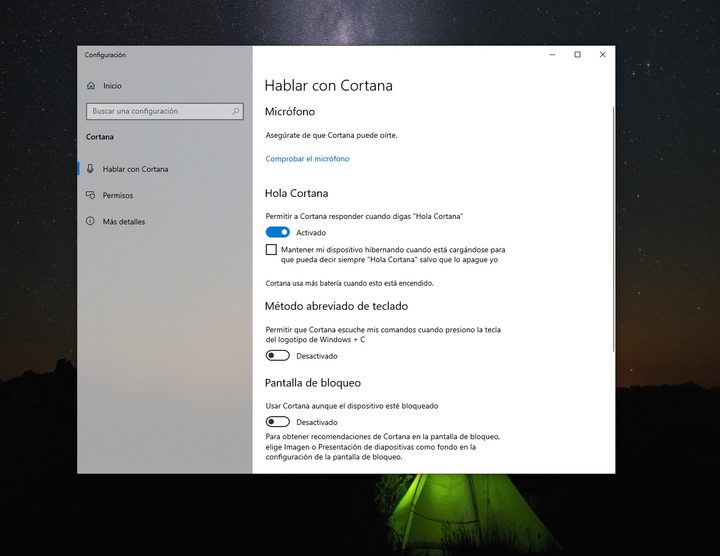Click the Activado label next to toggle
This screenshot has width=720, height=556.
point(311,233)
